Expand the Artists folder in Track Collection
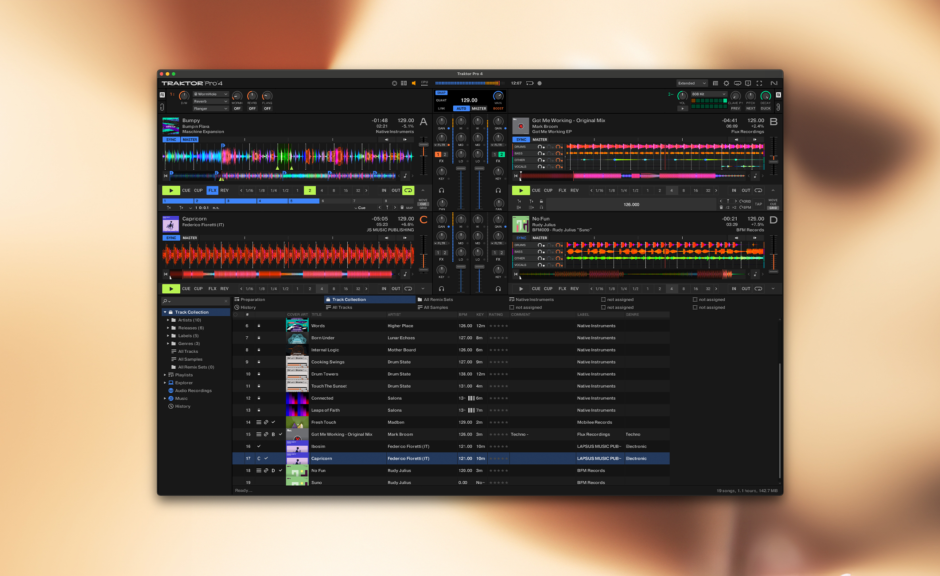Screen dimensions: 940x576 [167, 321]
